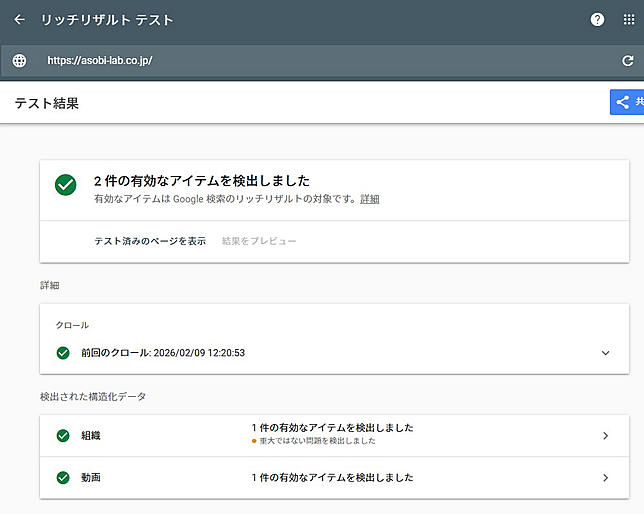Click the globe icon beside URL

pos(19,61)
